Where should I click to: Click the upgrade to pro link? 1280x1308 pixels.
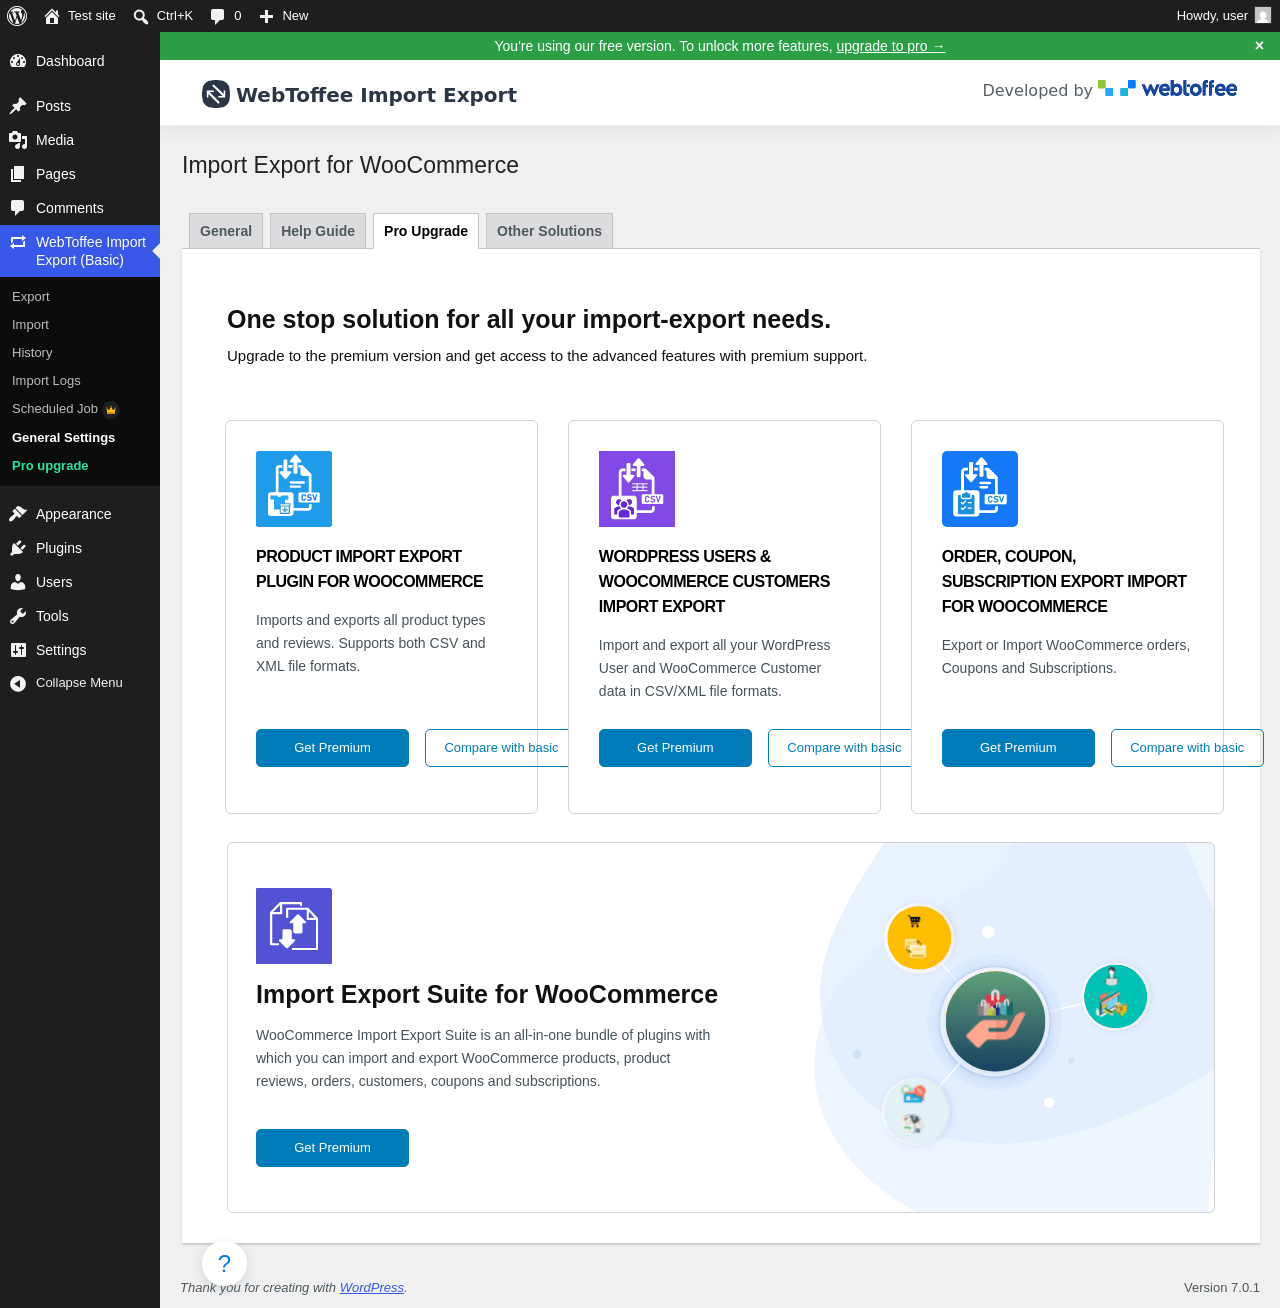click(890, 46)
